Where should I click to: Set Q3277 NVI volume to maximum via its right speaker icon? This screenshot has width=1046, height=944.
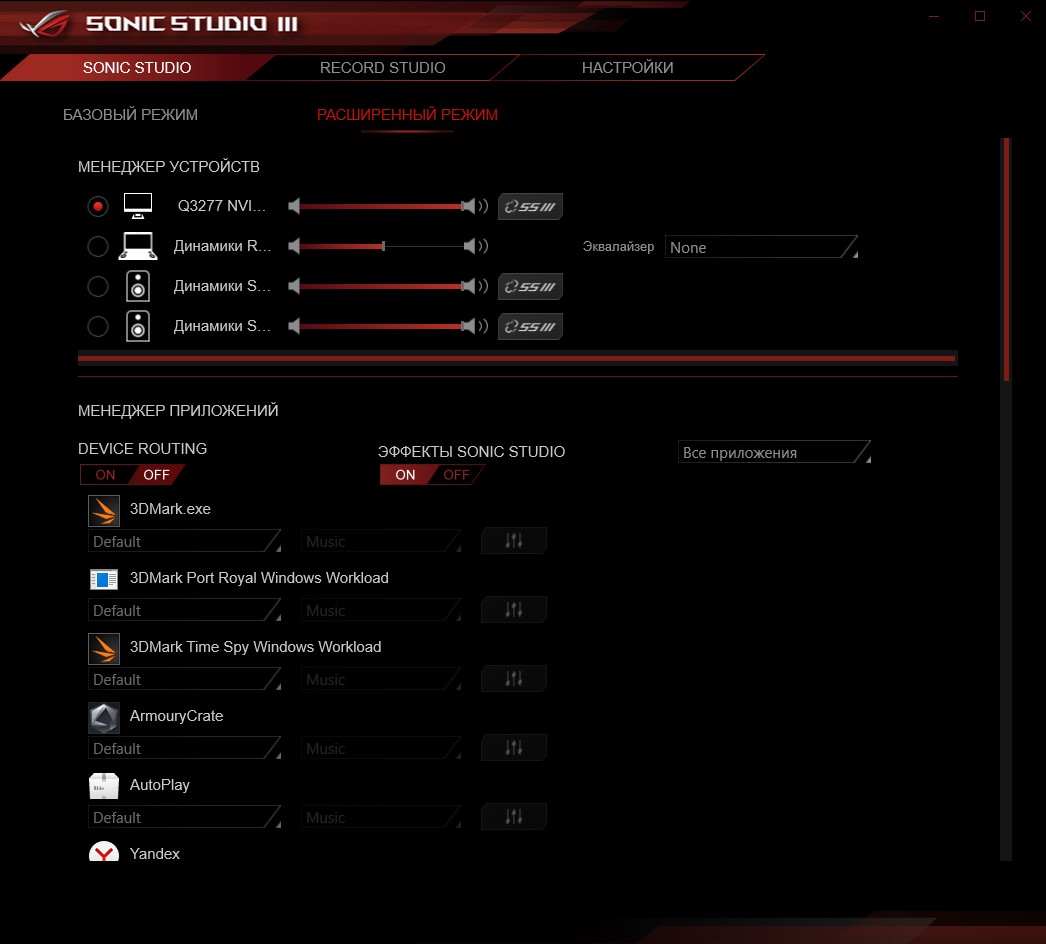(476, 206)
